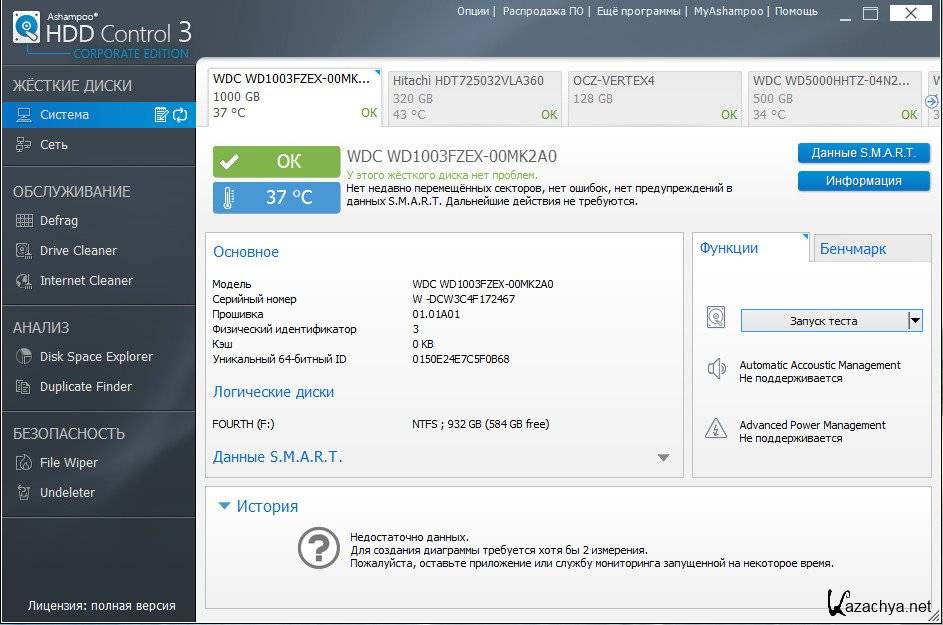Launch Drive Cleaner from the sidebar
The image size is (943, 625).
[77, 251]
